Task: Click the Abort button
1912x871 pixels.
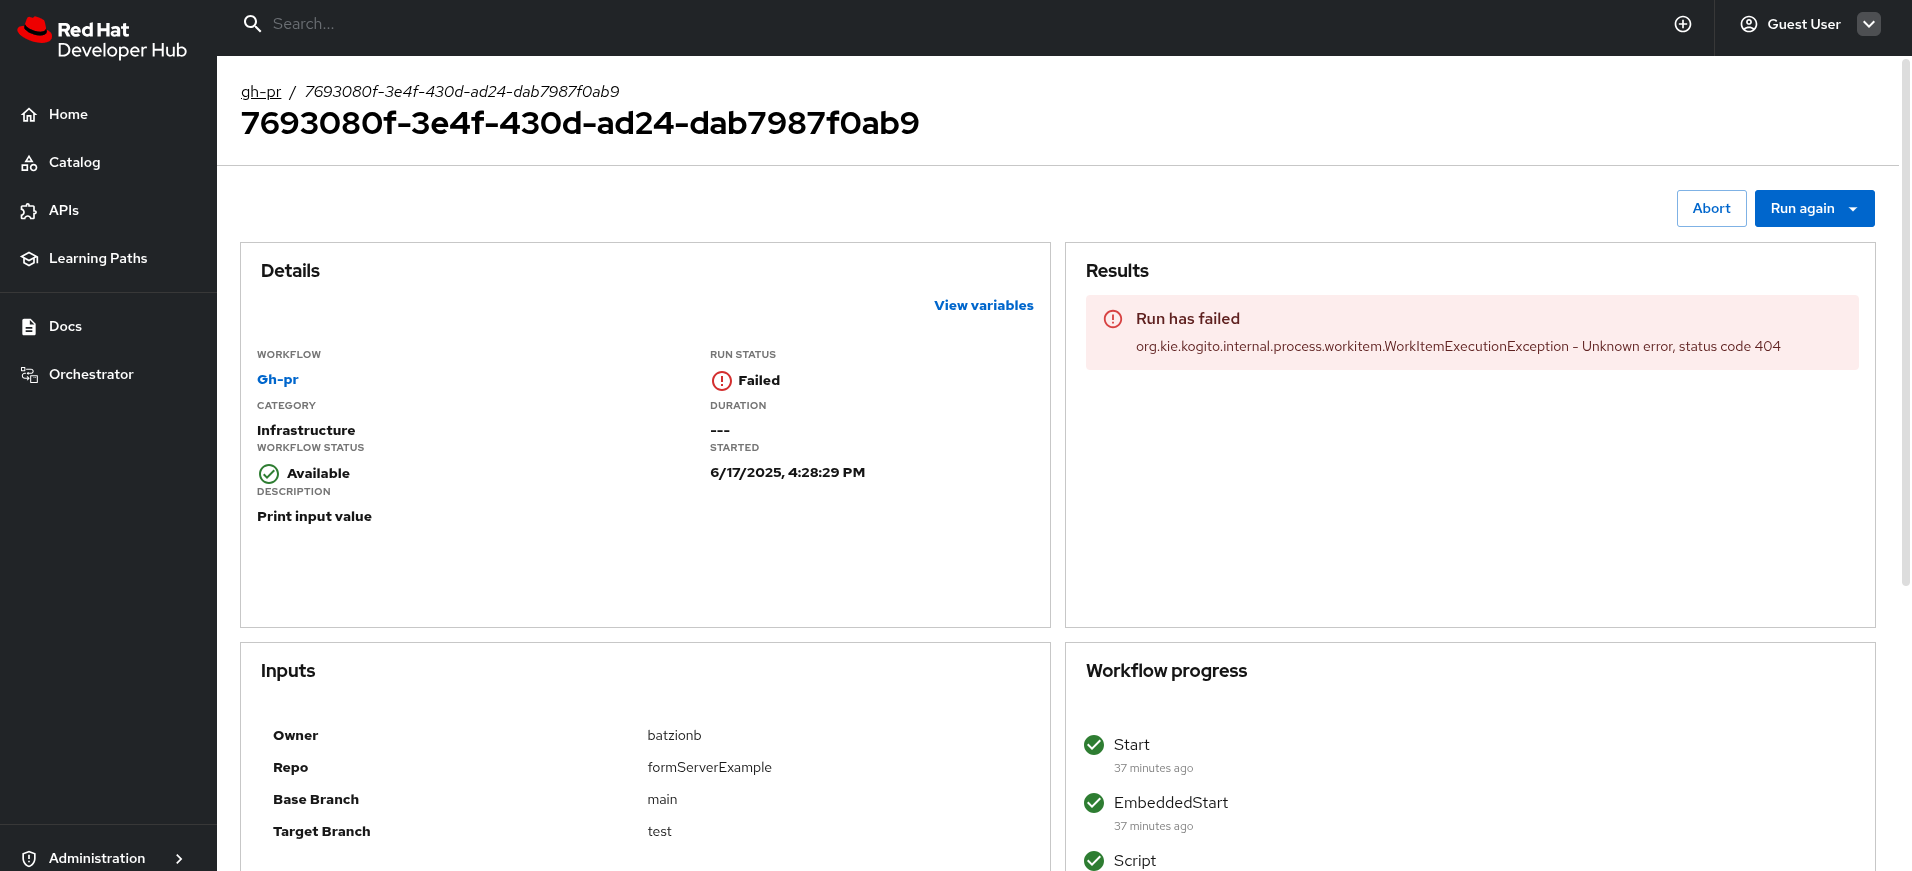Action: coord(1711,209)
